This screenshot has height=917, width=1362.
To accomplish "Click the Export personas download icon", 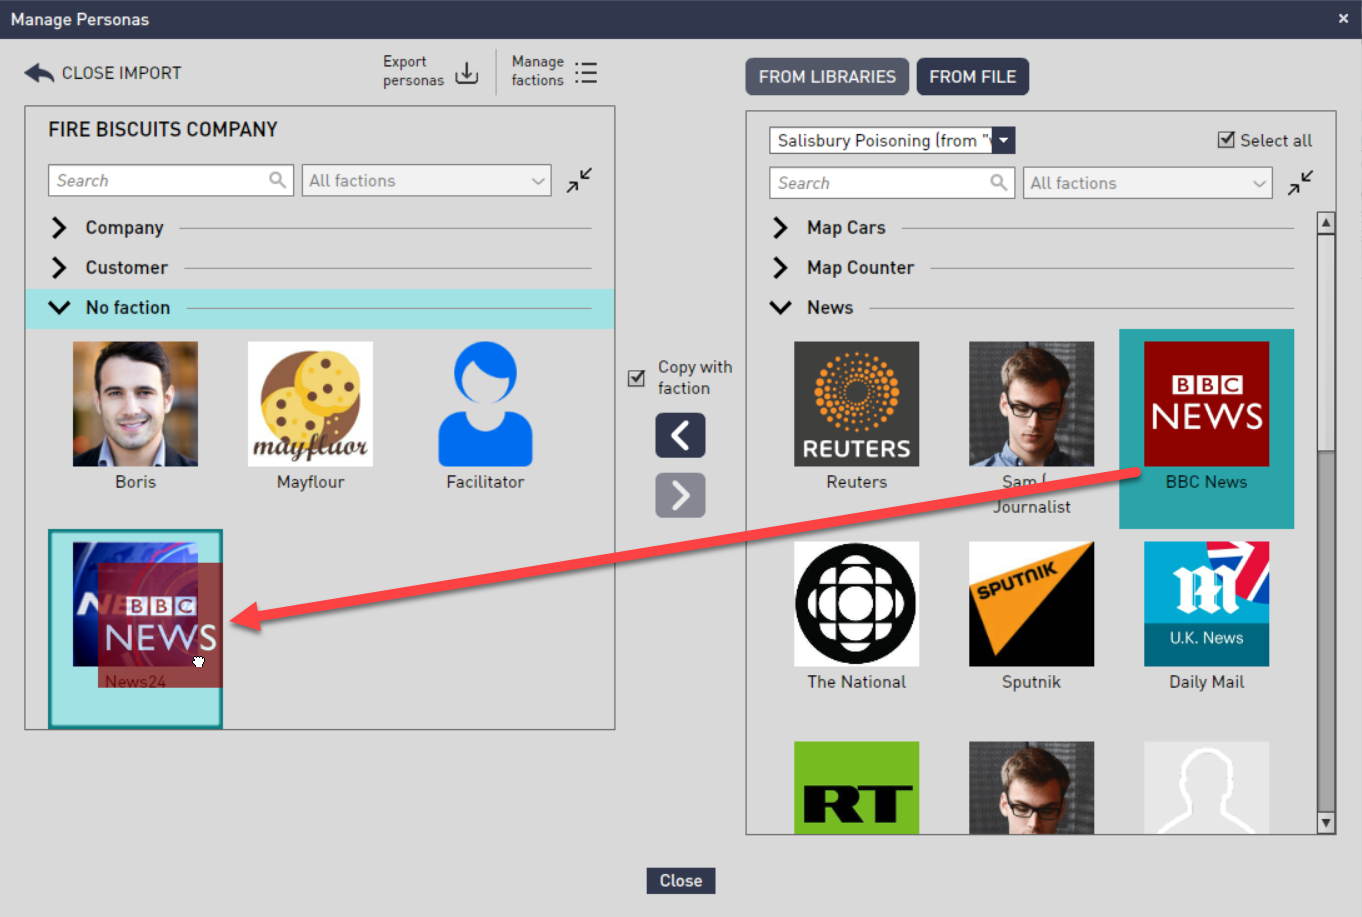I will coord(467,73).
